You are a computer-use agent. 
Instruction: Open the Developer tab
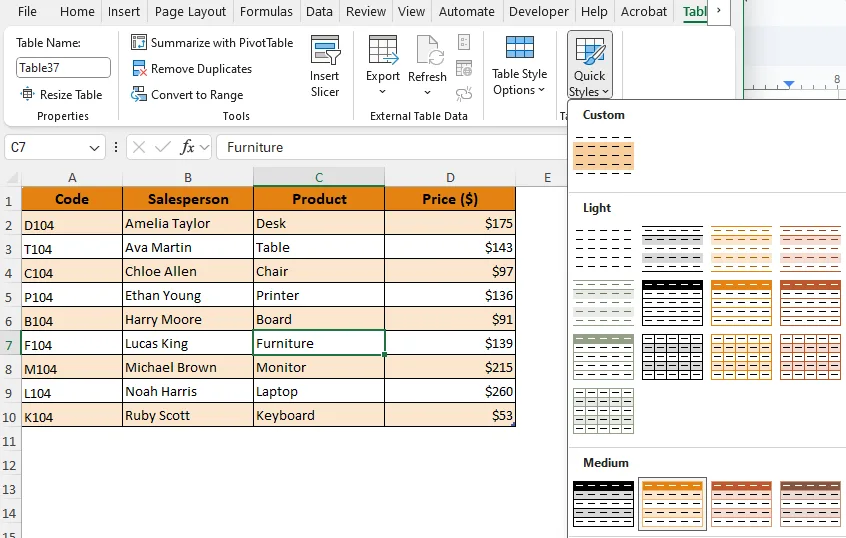tap(538, 11)
